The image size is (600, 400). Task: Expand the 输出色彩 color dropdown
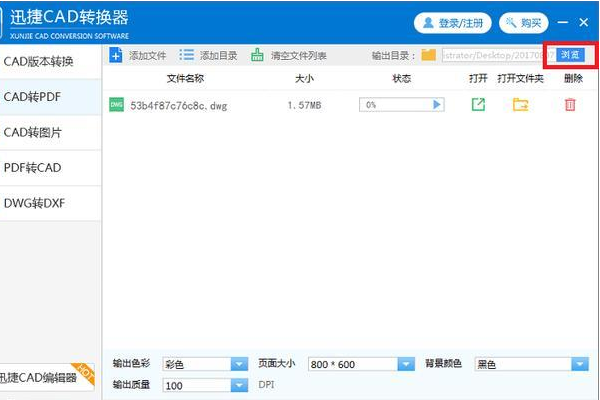pyautogui.click(x=239, y=364)
